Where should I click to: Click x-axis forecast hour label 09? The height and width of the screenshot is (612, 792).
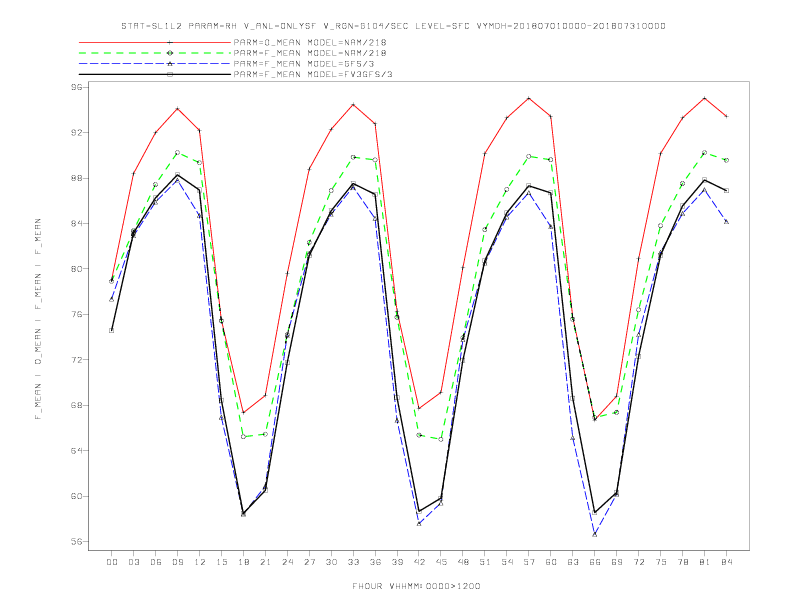(x=177, y=562)
